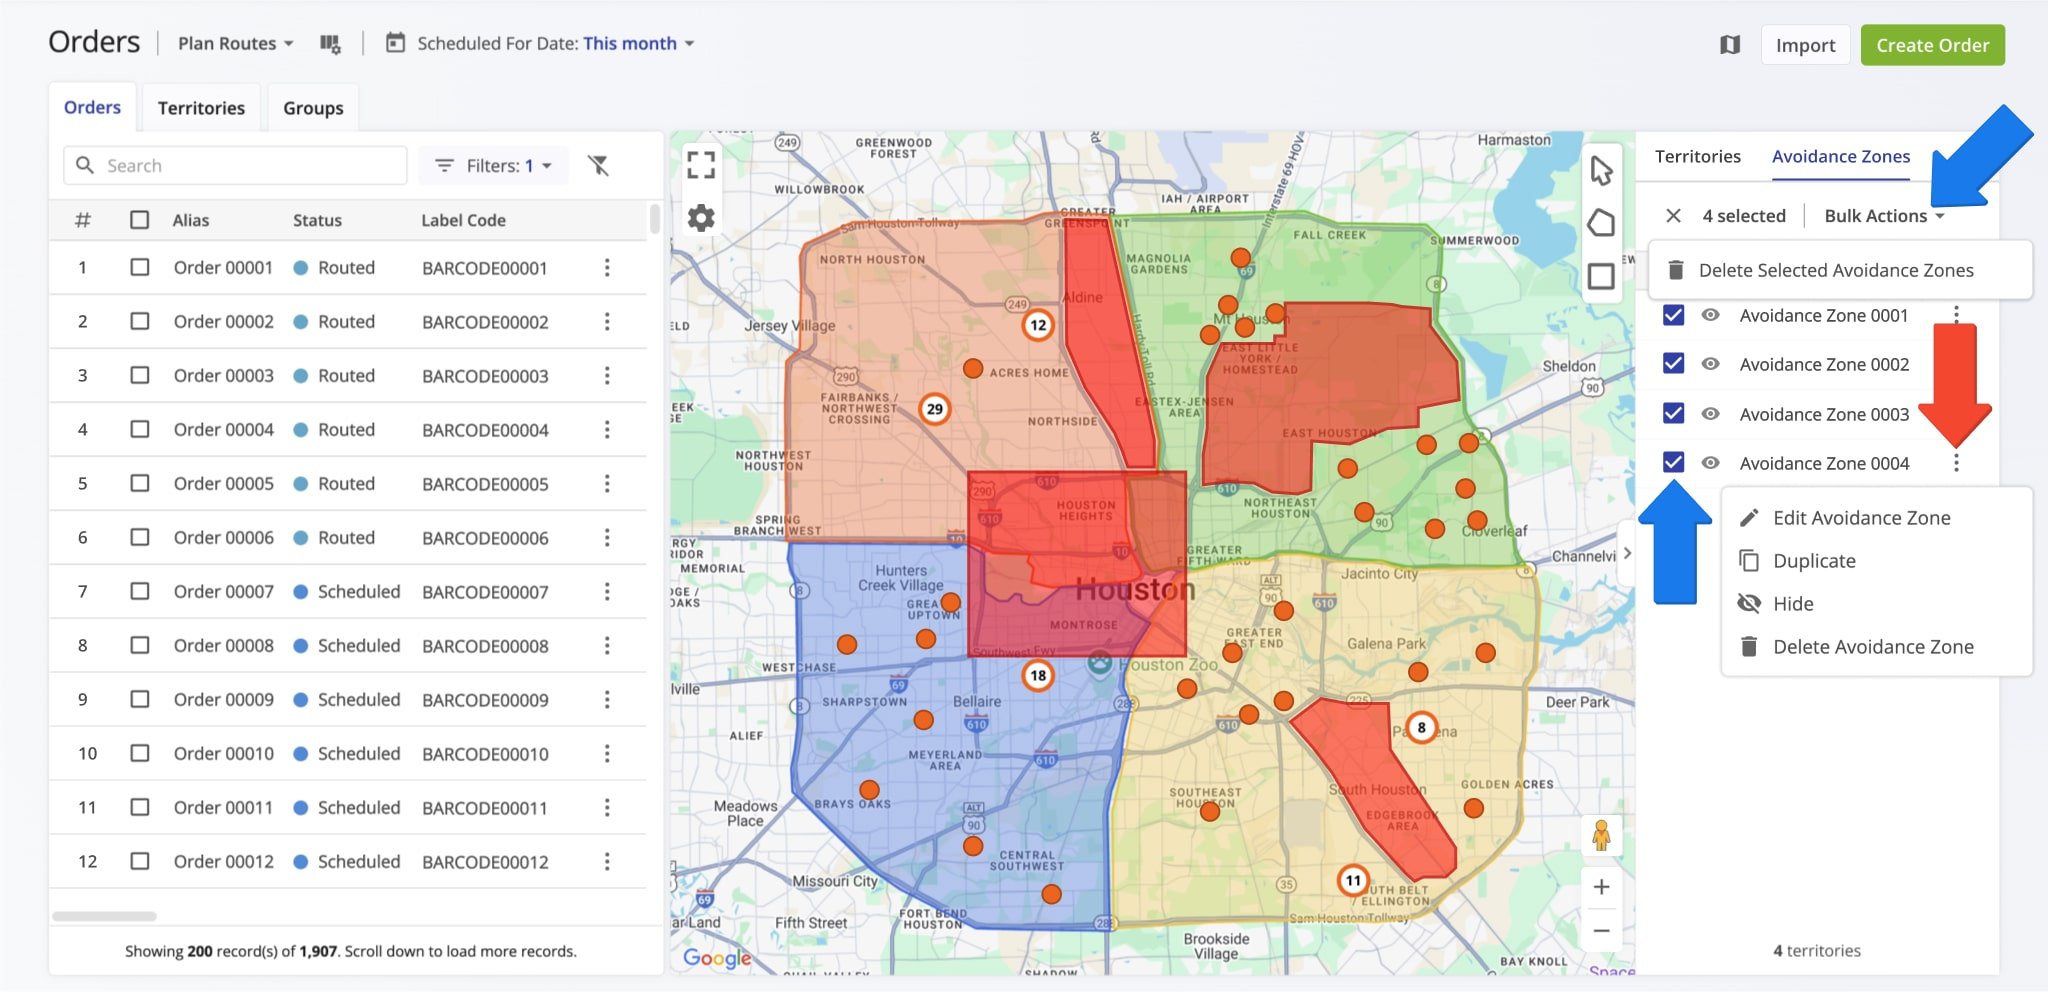Click the trash icon in bulk delete option
This screenshot has height=992, width=2049.
[x=1676, y=270]
